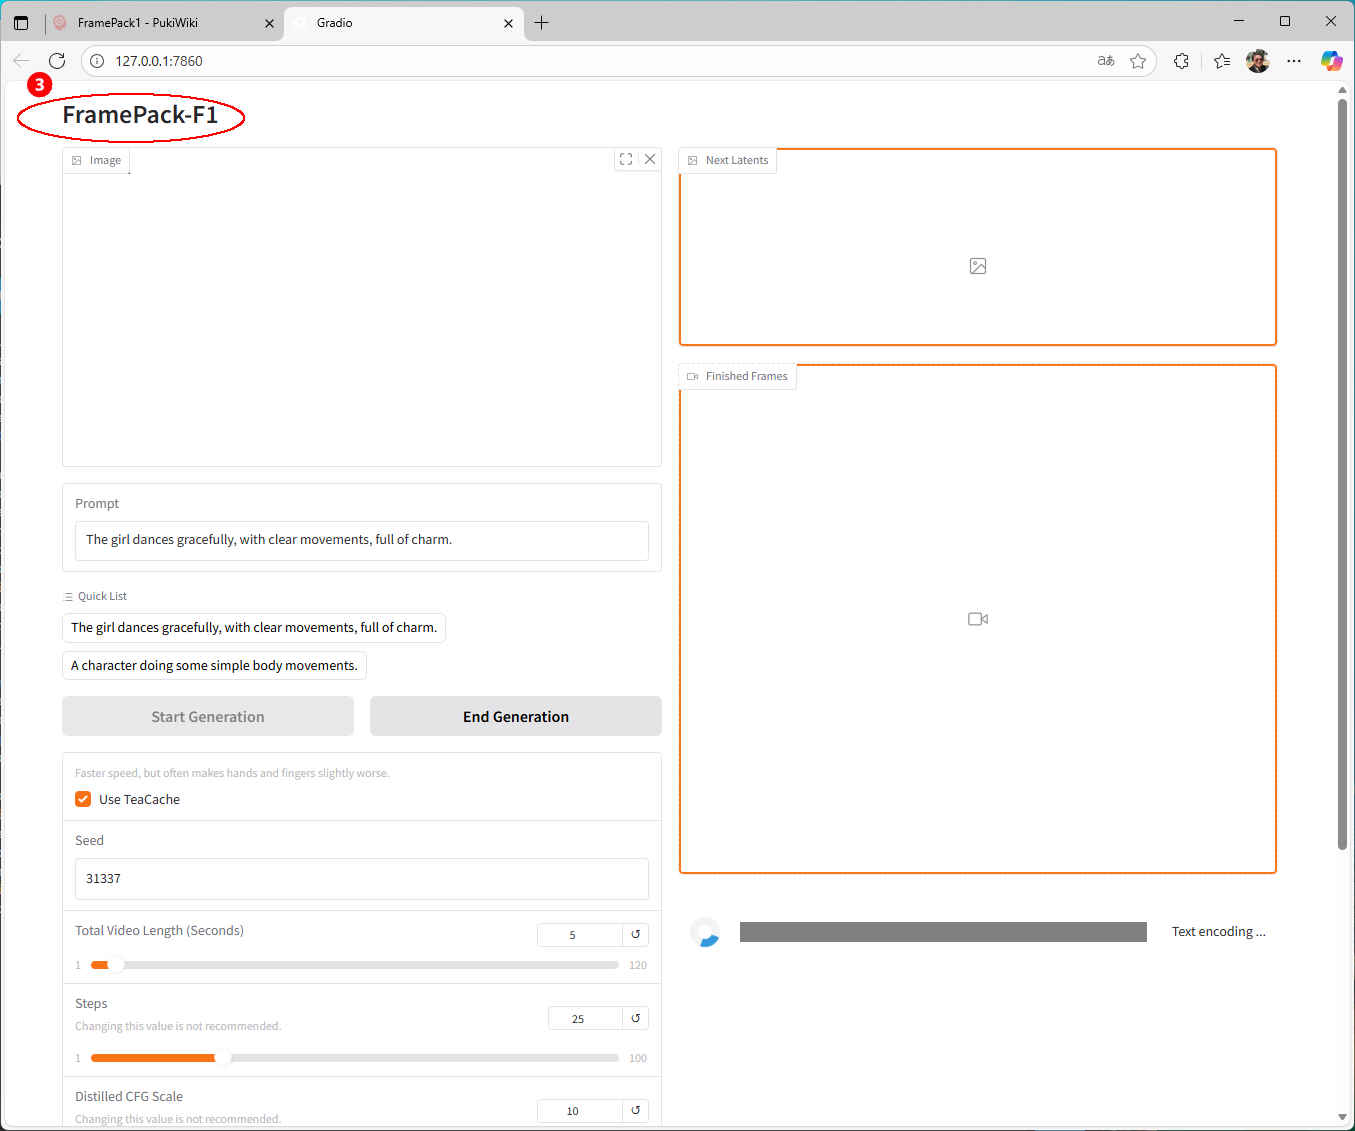The height and width of the screenshot is (1131, 1355).
Task: Click the fullscreen icon on Image panel
Action: coord(626,159)
